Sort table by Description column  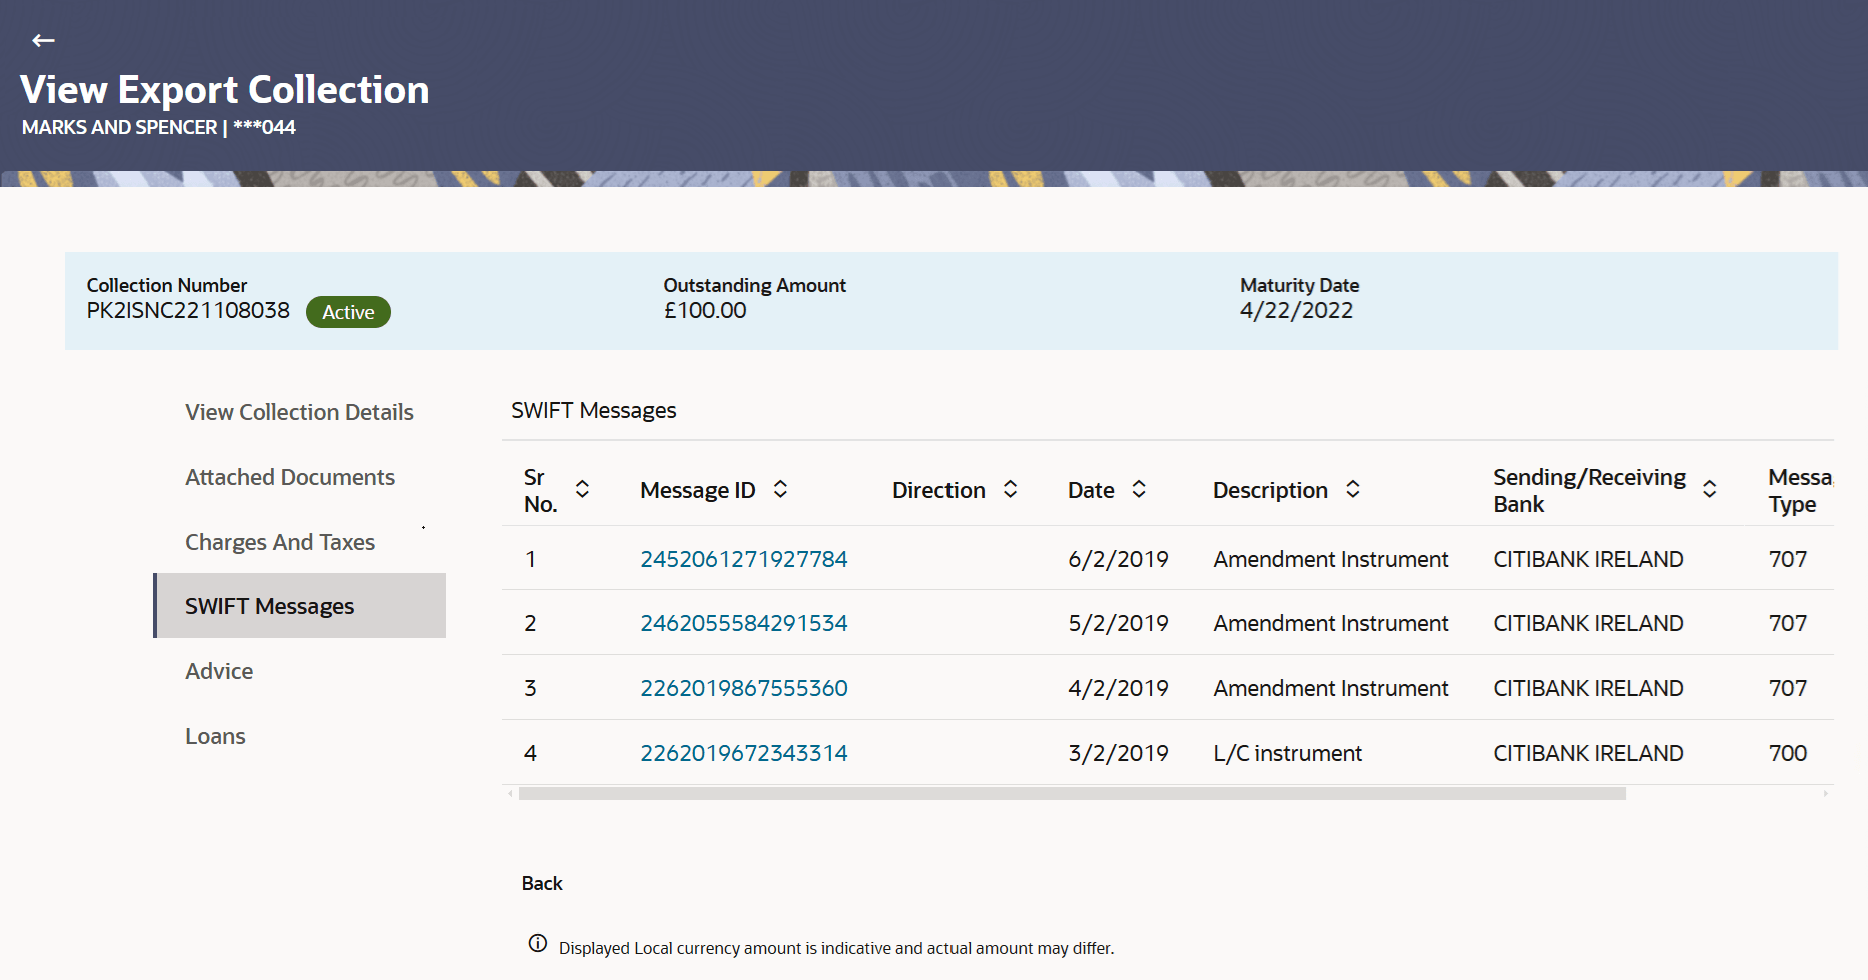coord(1352,489)
